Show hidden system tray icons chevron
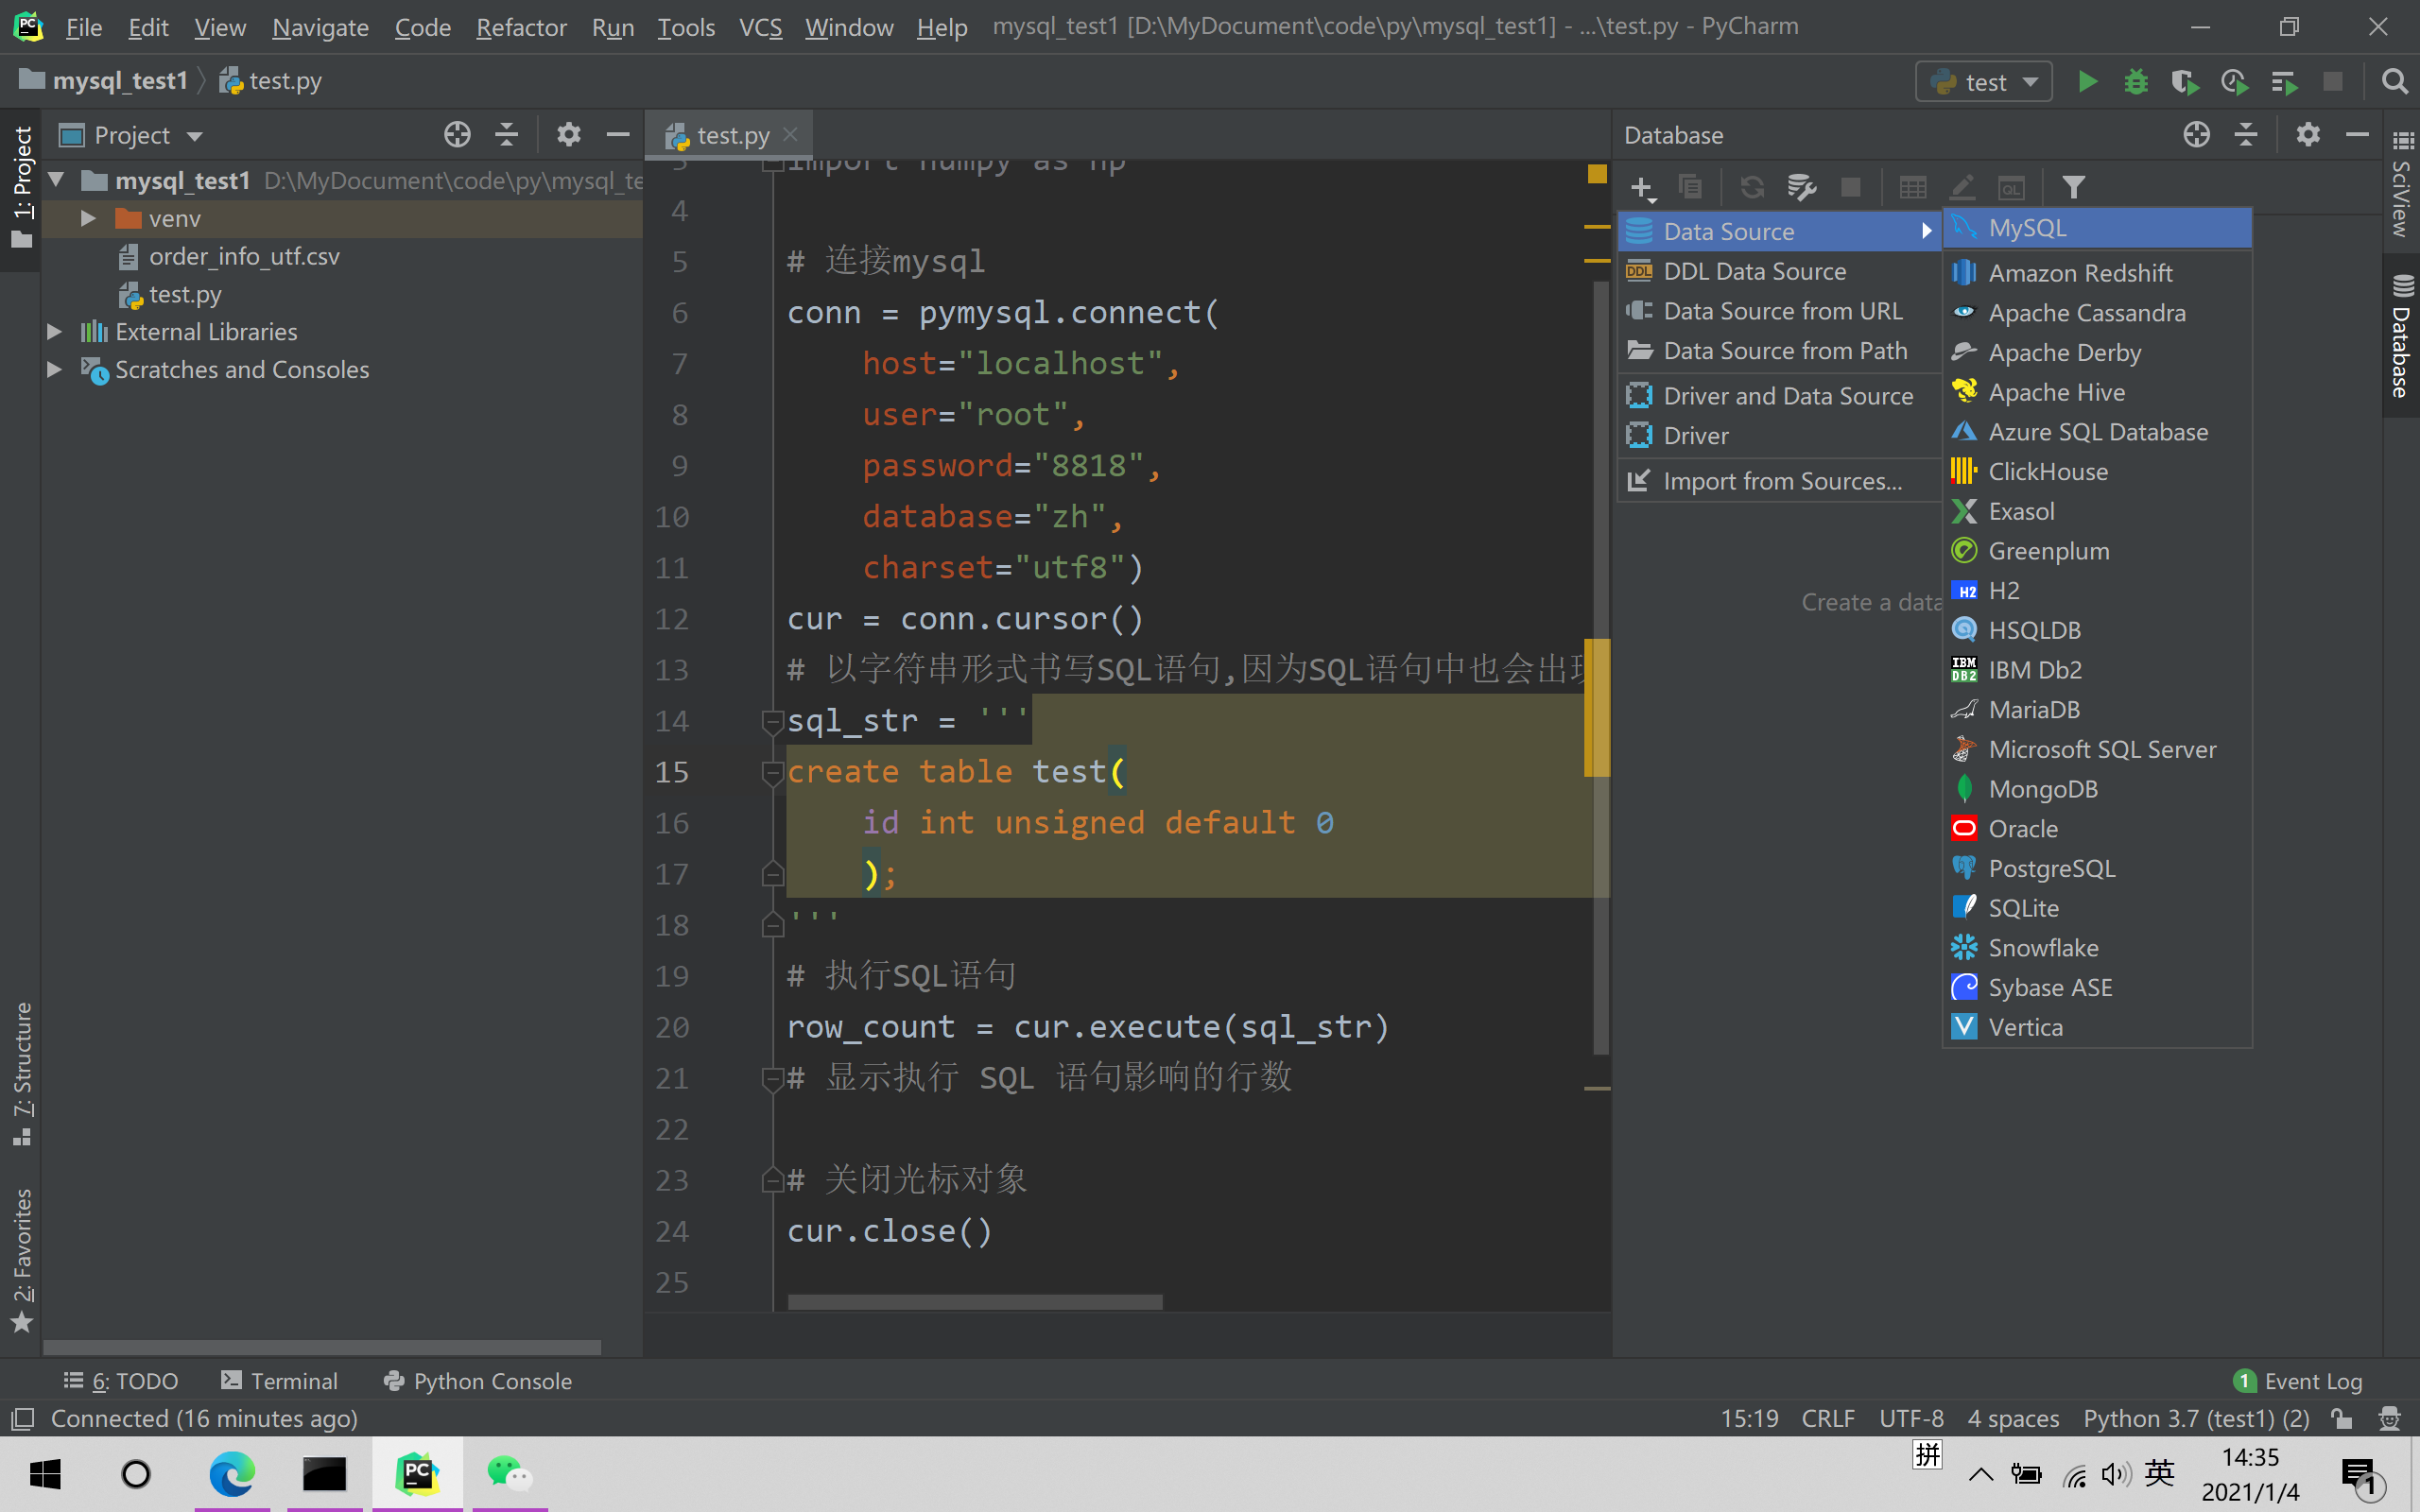 tap(1981, 1475)
